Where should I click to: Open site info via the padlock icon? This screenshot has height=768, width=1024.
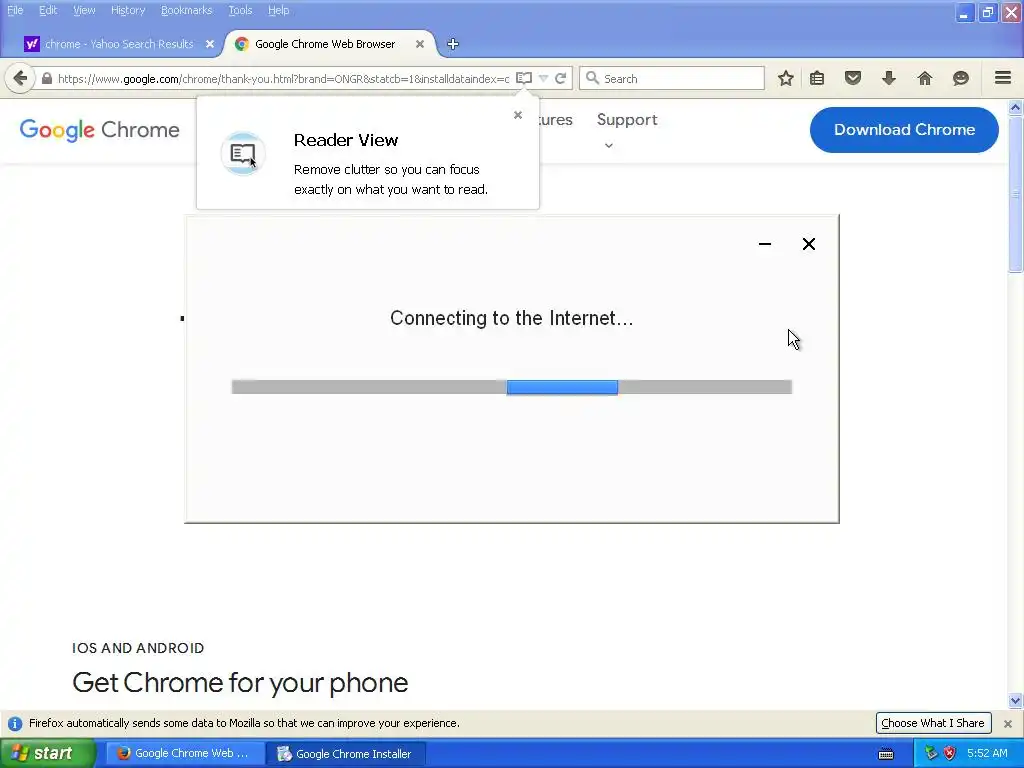pyautogui.click(x=46, y=78)
